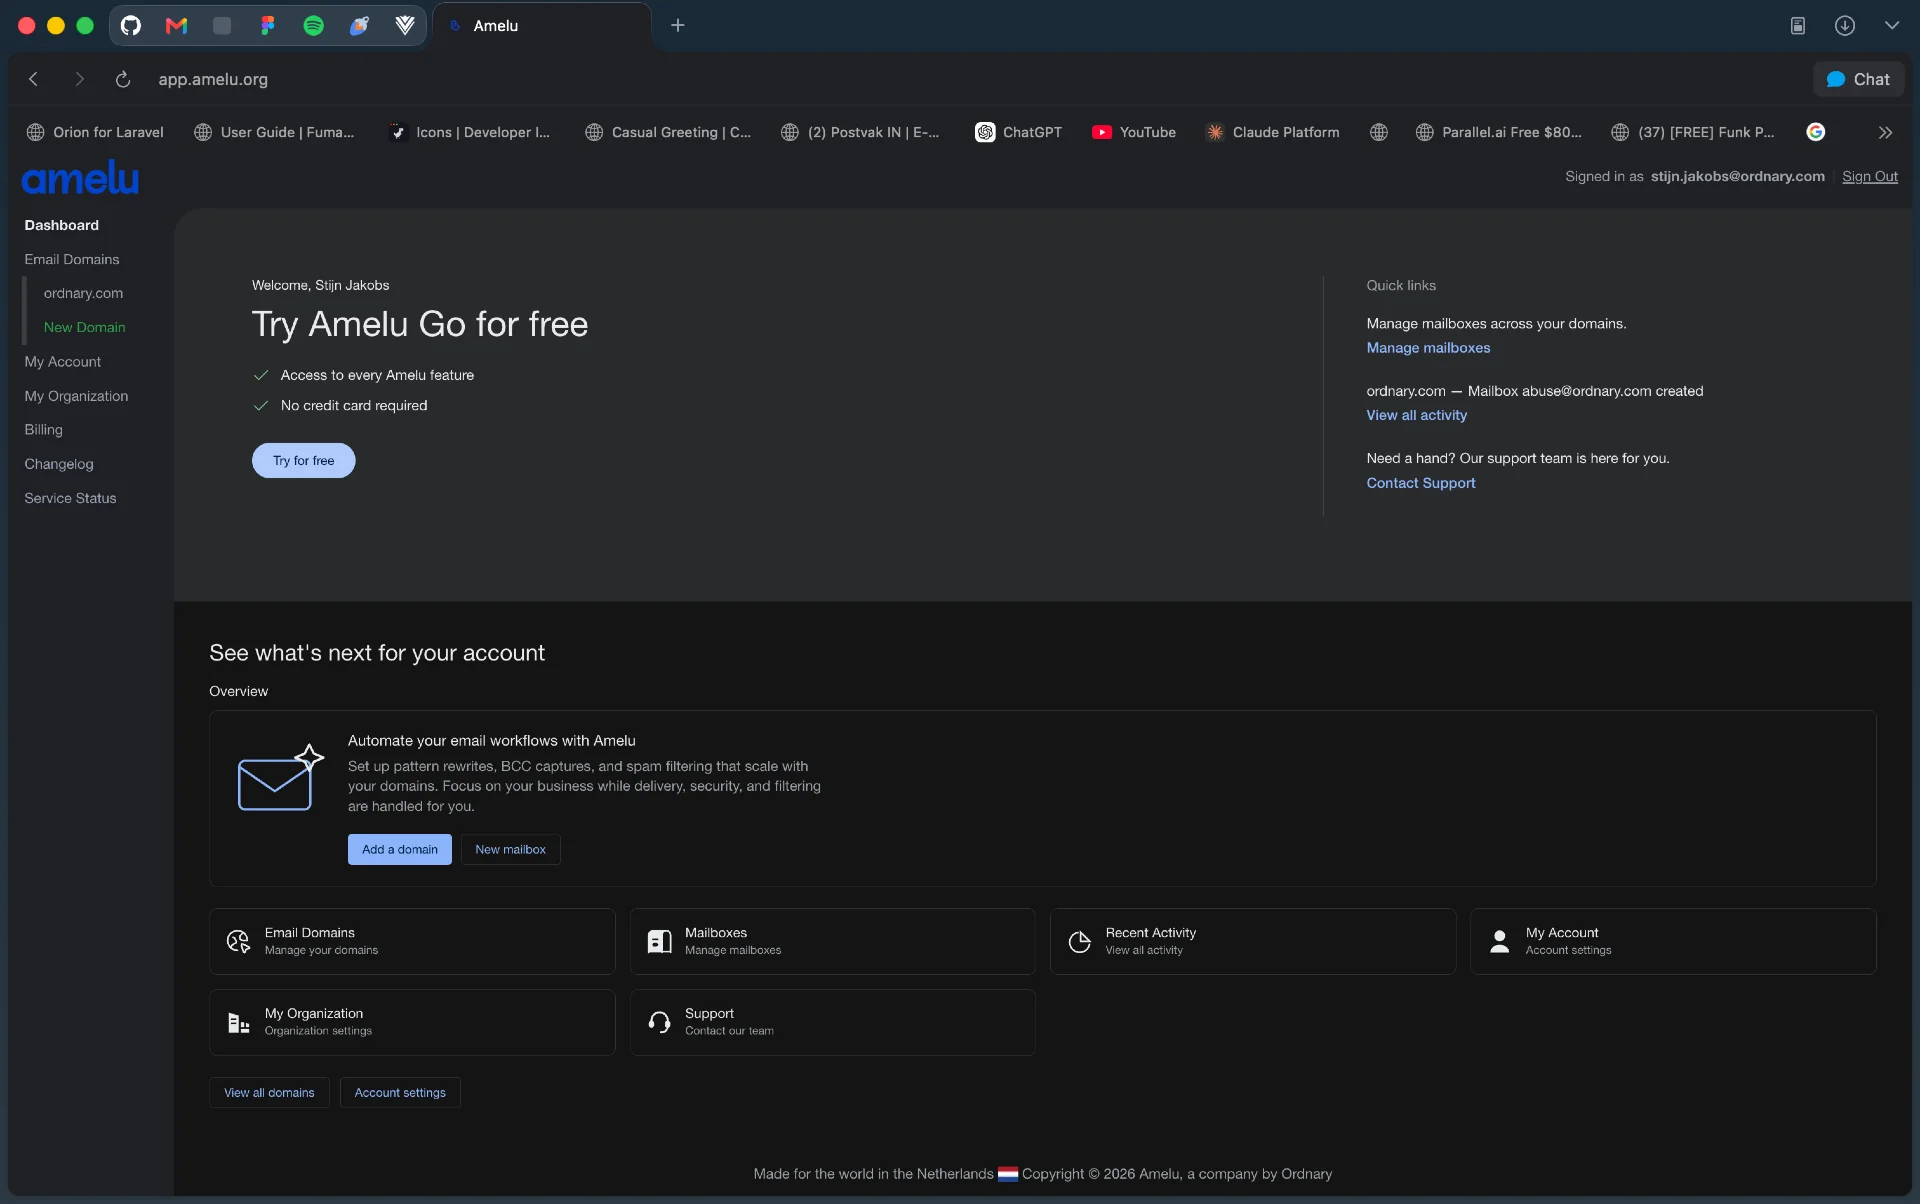Go forward to the next page
Viewport: 1920px width, 1204px height.
click(x=79, y=79)
